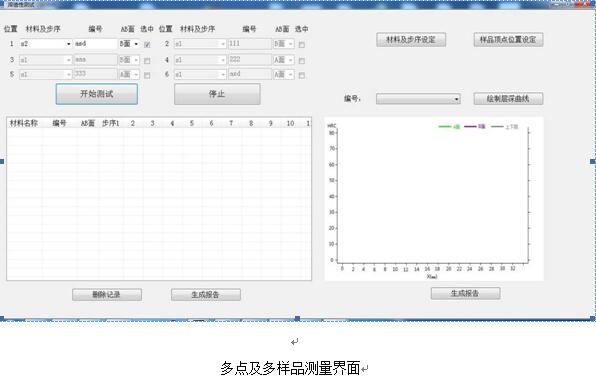Screen dimensions: 596x386
Task: Click the 停止 button
Action: click(x=217, y=94)
